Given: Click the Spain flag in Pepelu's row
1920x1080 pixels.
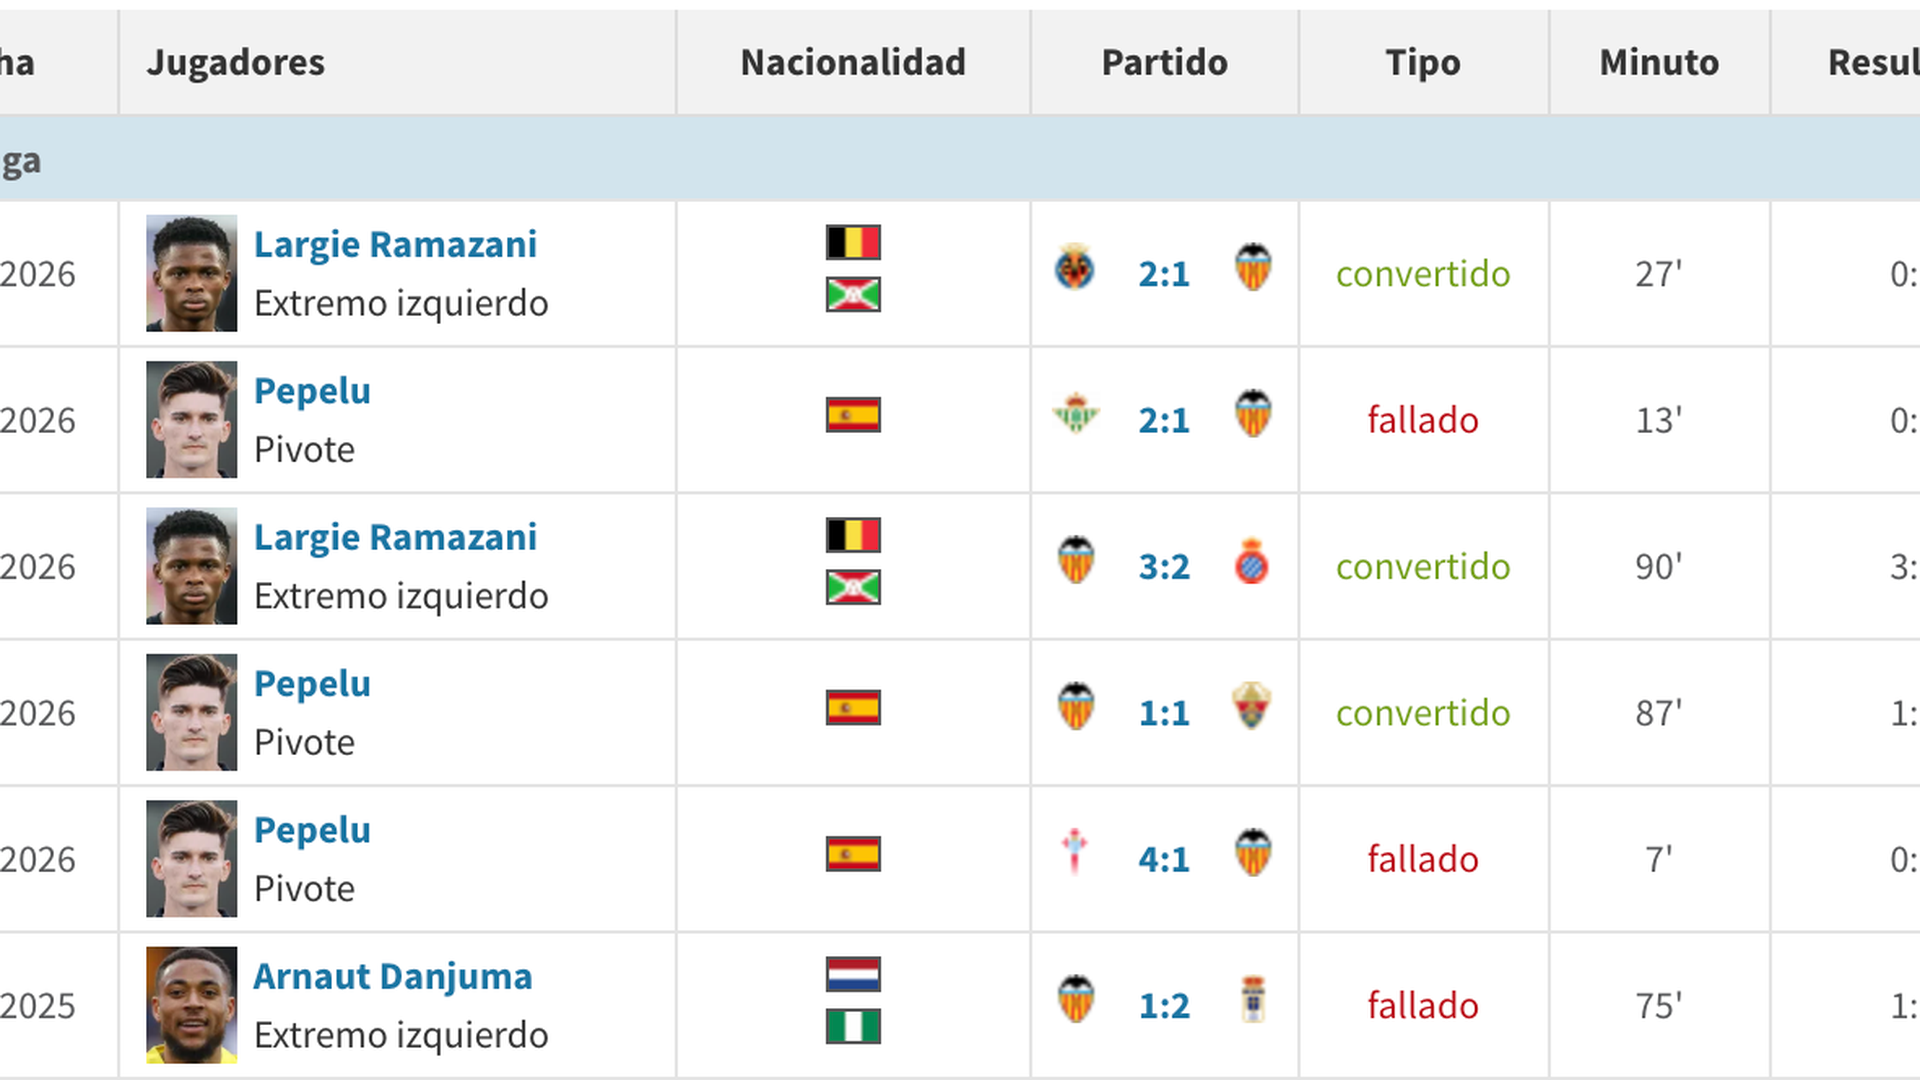Looking at the screenshot, I should [852, 416].
